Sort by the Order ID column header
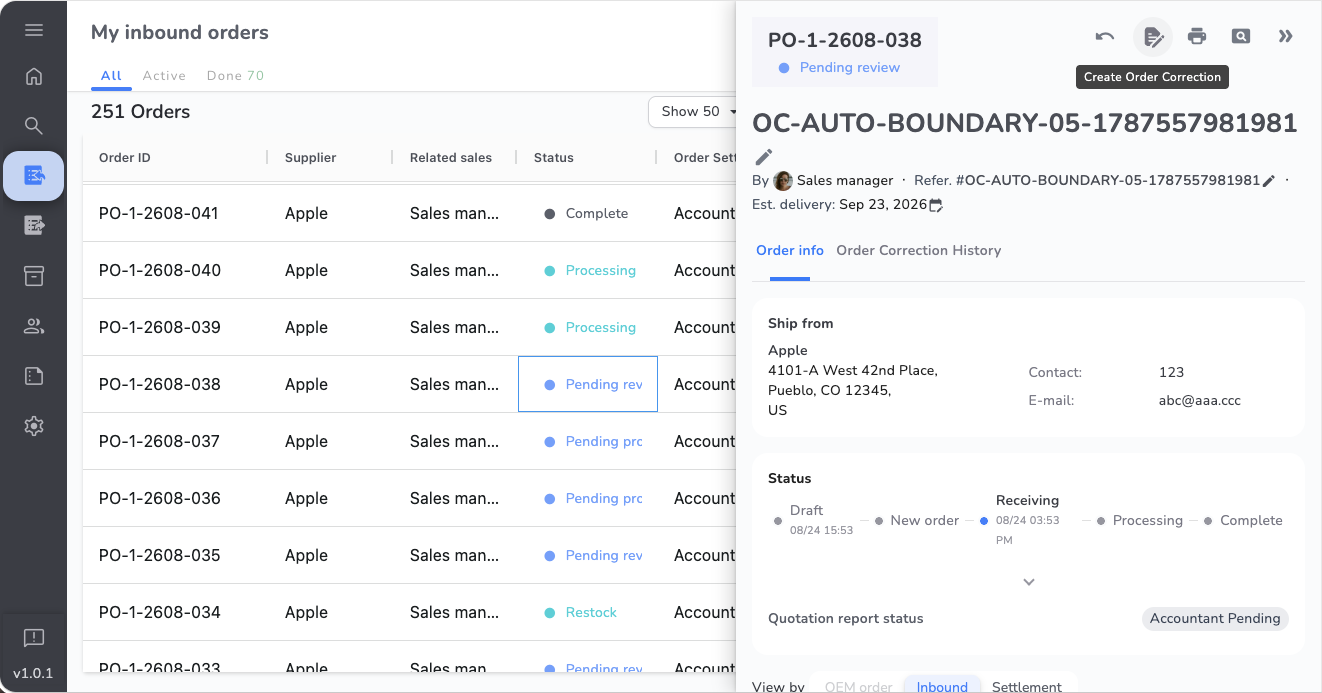Viewport: 1322px width, 693px height. click(x=125, y=158)
